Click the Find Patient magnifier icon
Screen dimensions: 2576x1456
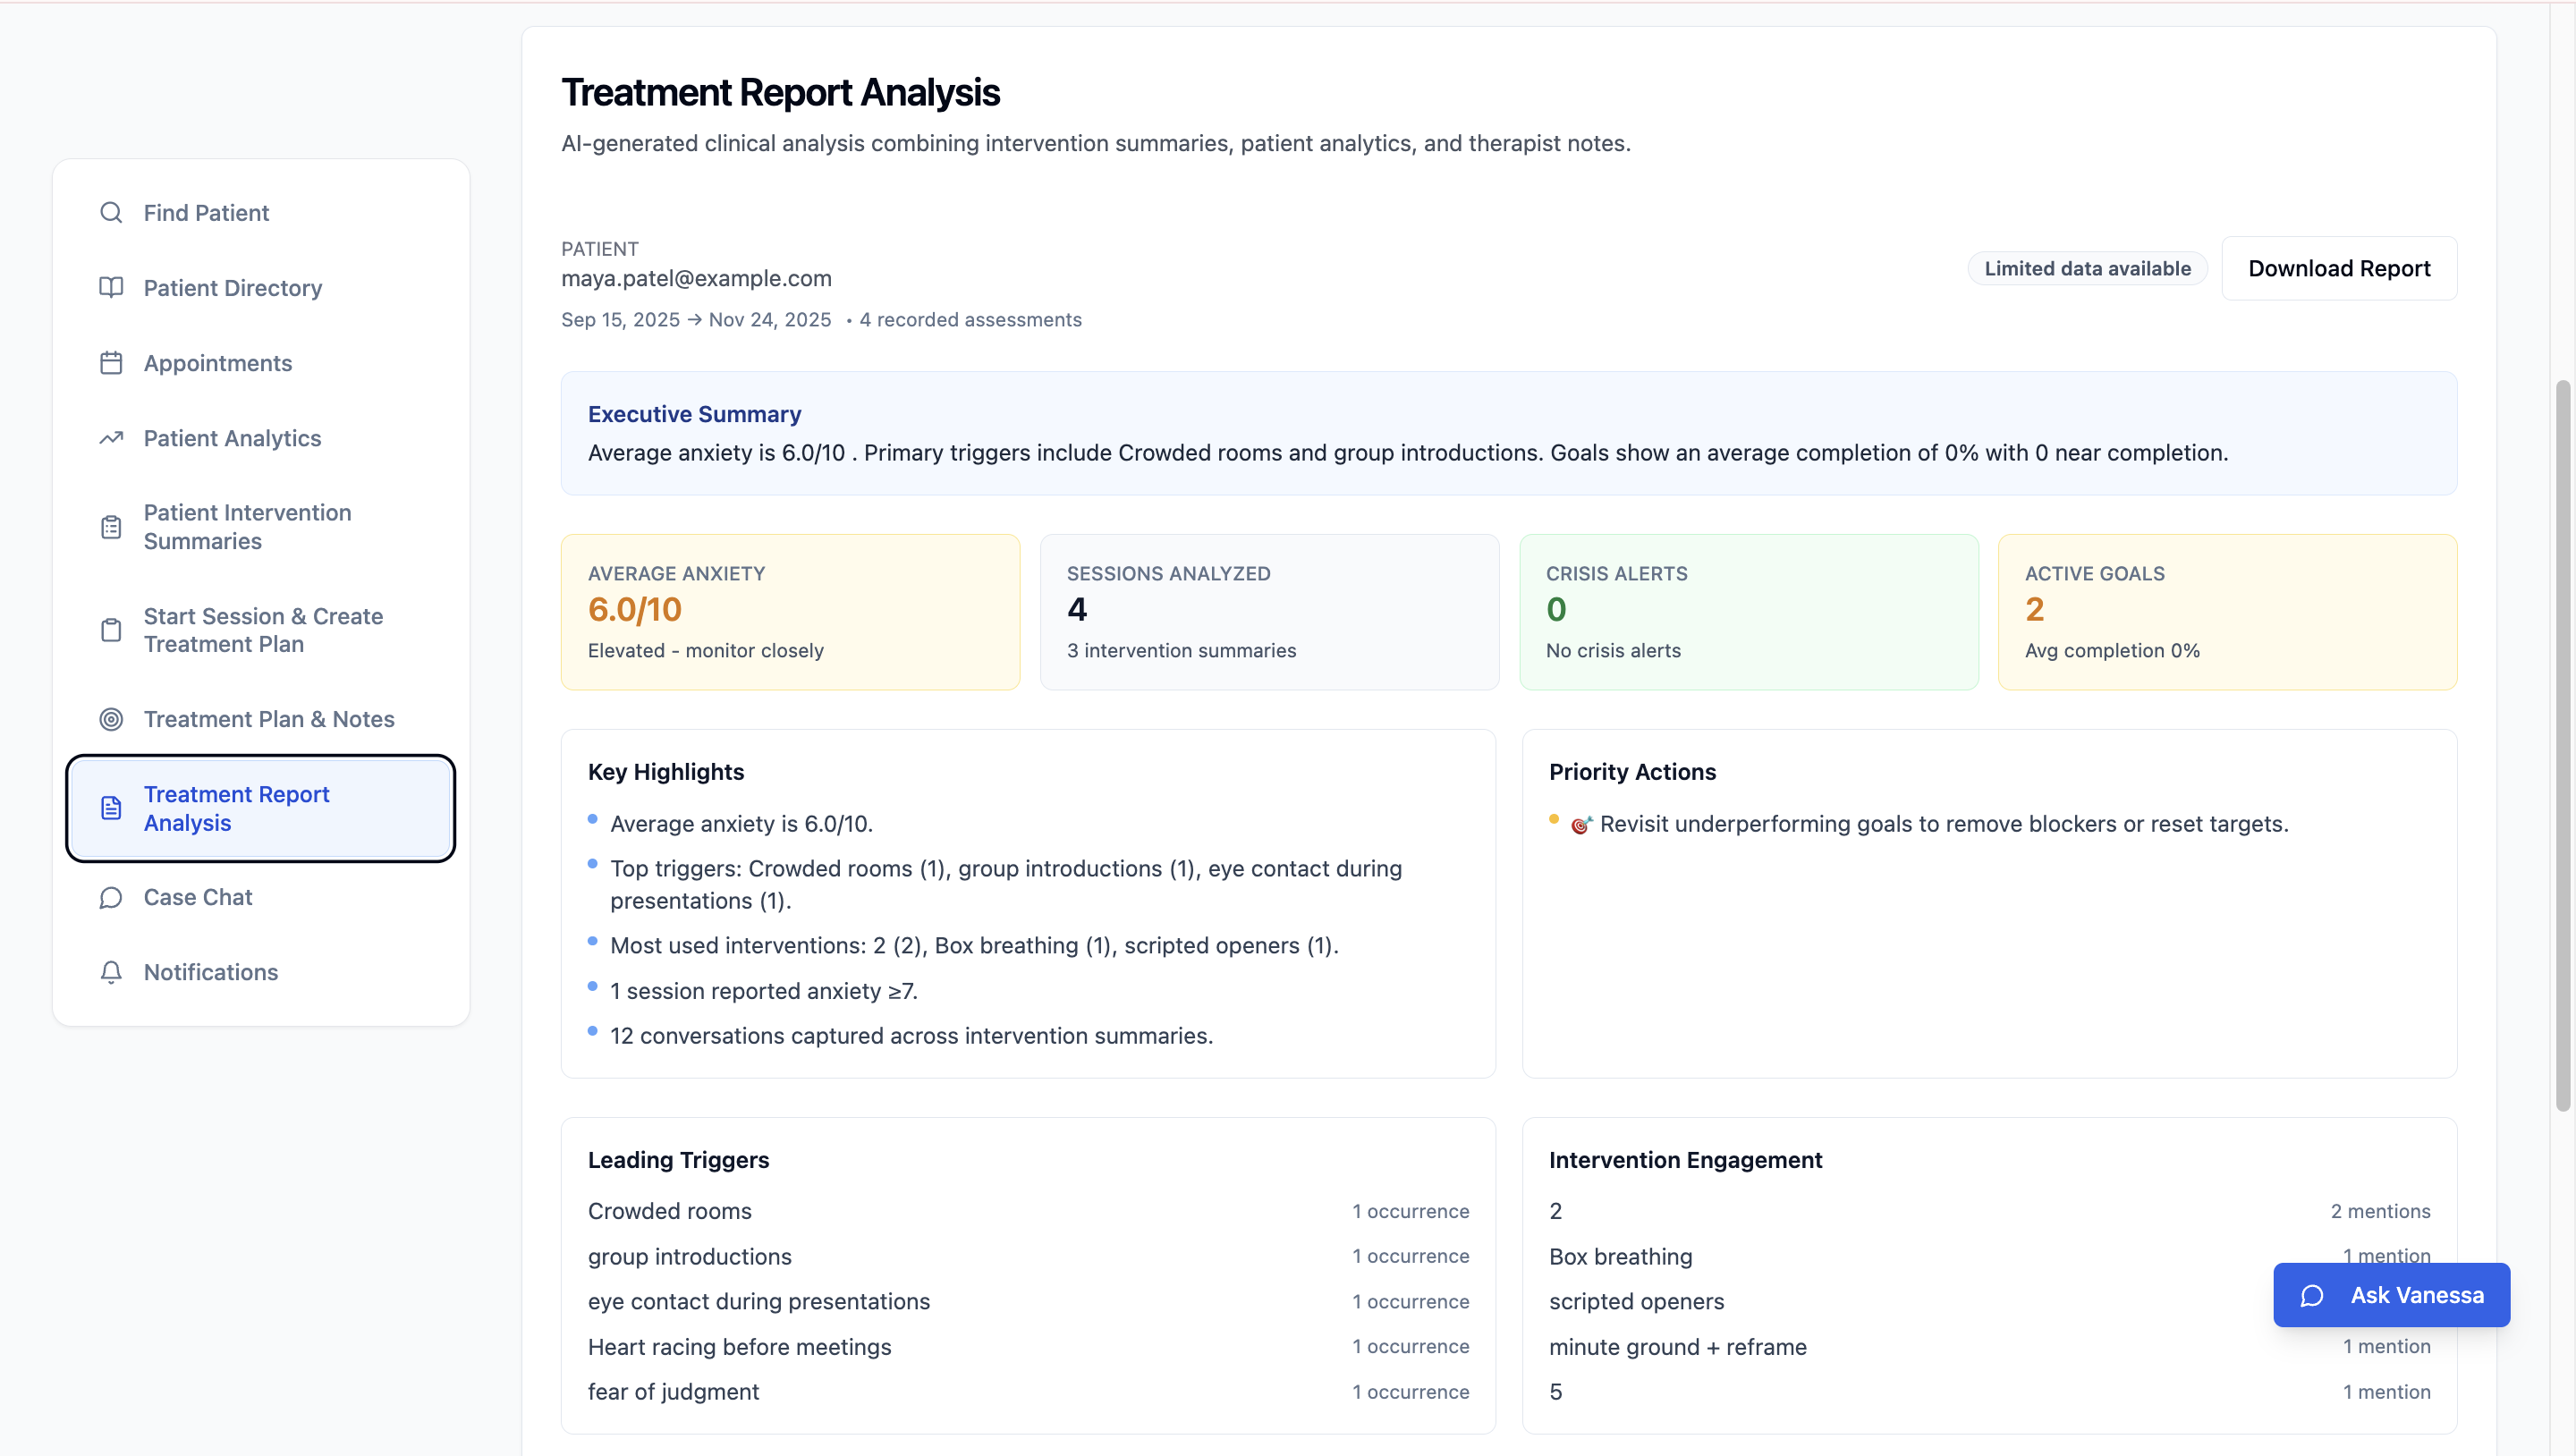pos(111,213)
